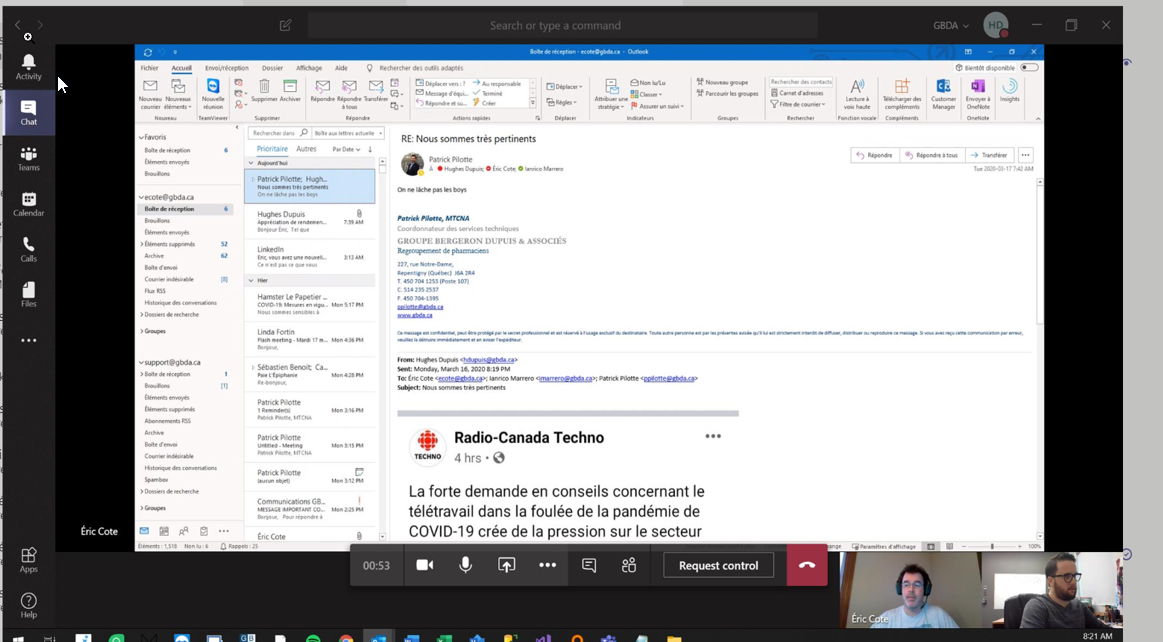This screenshot has width=1163, height=642.
Task: Click the TeamViewer Nouvelle réunion icon
Action: tap(213, 95)
